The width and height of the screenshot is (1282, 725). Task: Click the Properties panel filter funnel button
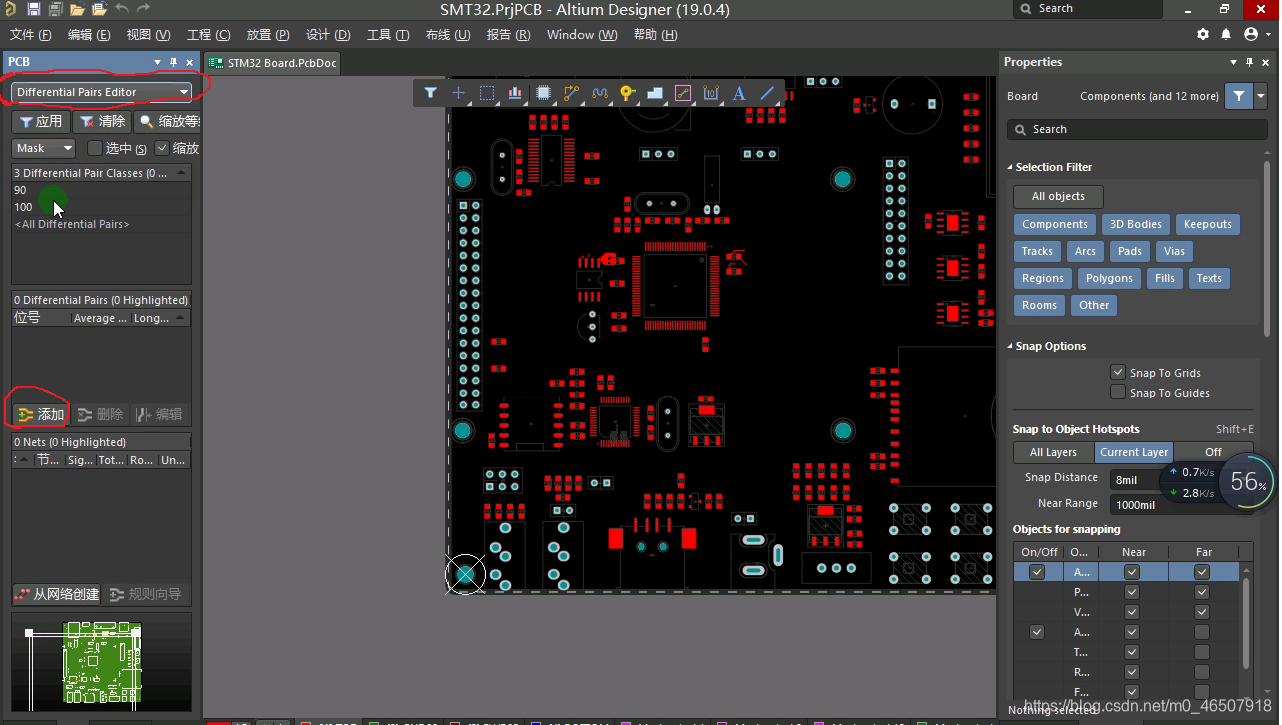tap(1239, 96)
